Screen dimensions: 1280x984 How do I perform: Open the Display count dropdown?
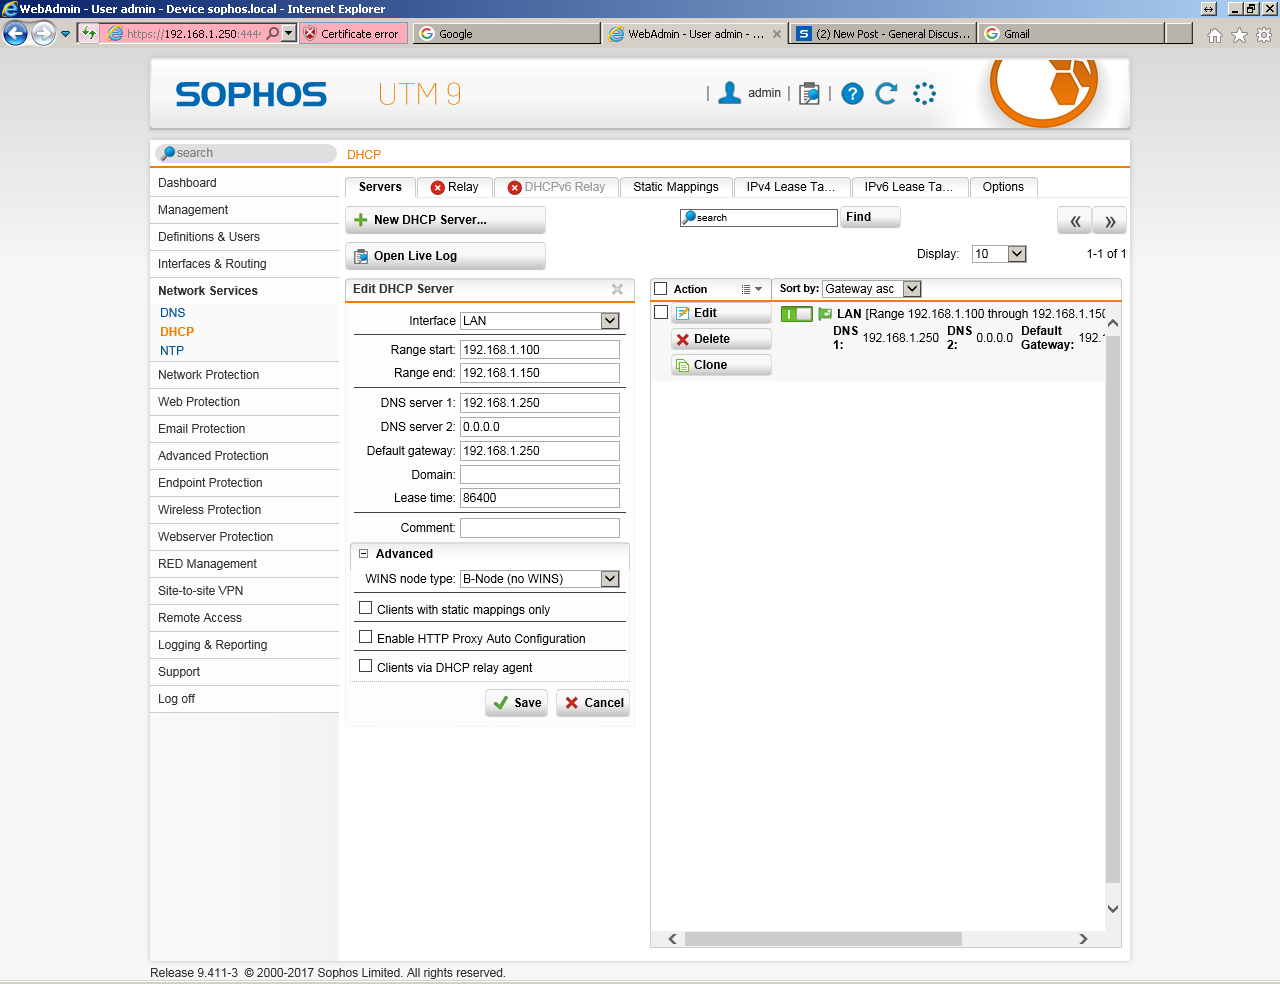click(x=1000, y=254)
